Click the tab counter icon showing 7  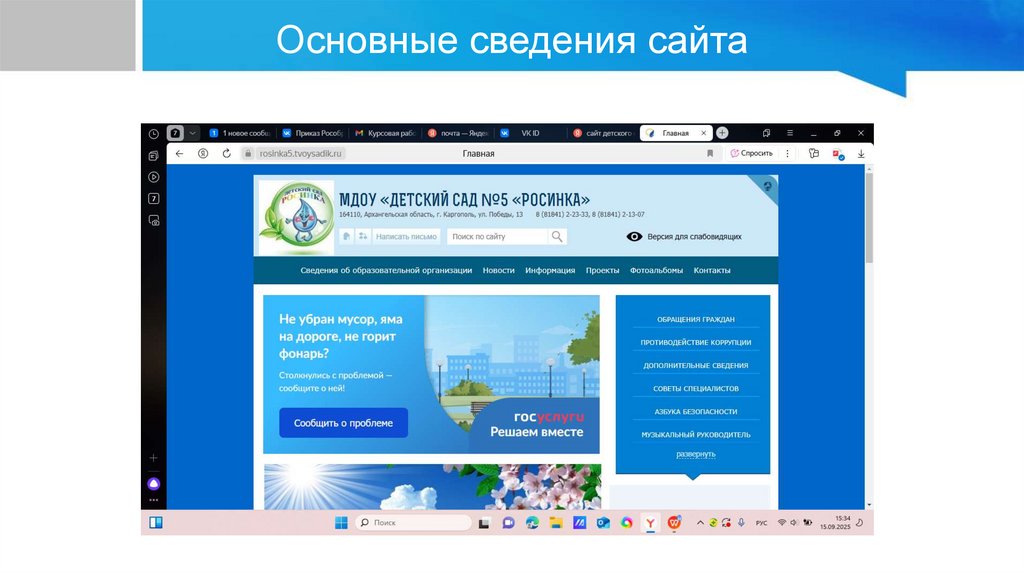[x=175, y=133]
